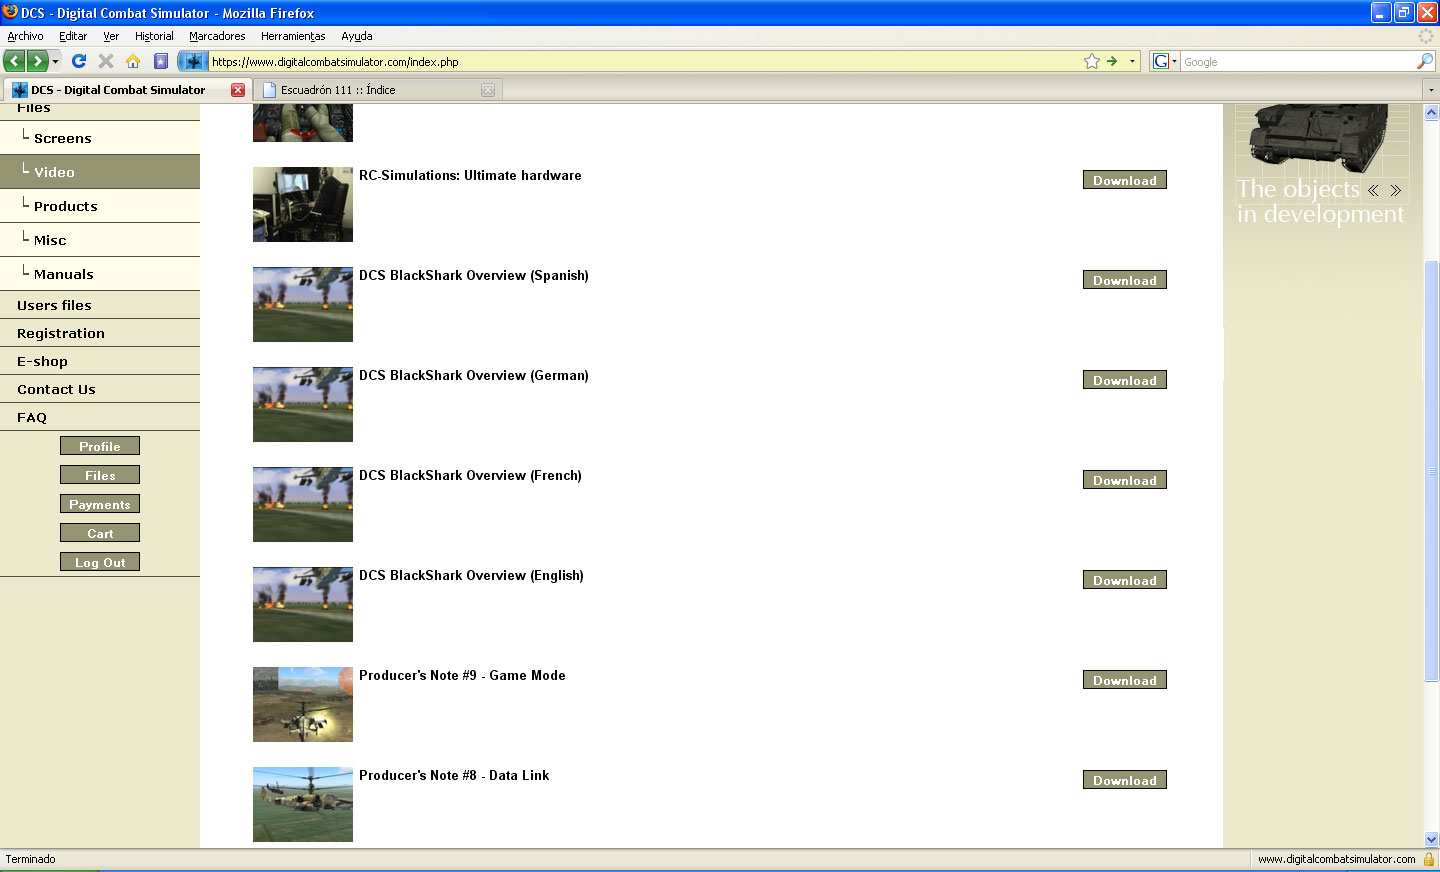This screenshot has width=1440, height=872.
Task: Open the Registration page link
Action: (x=61, y=333)
